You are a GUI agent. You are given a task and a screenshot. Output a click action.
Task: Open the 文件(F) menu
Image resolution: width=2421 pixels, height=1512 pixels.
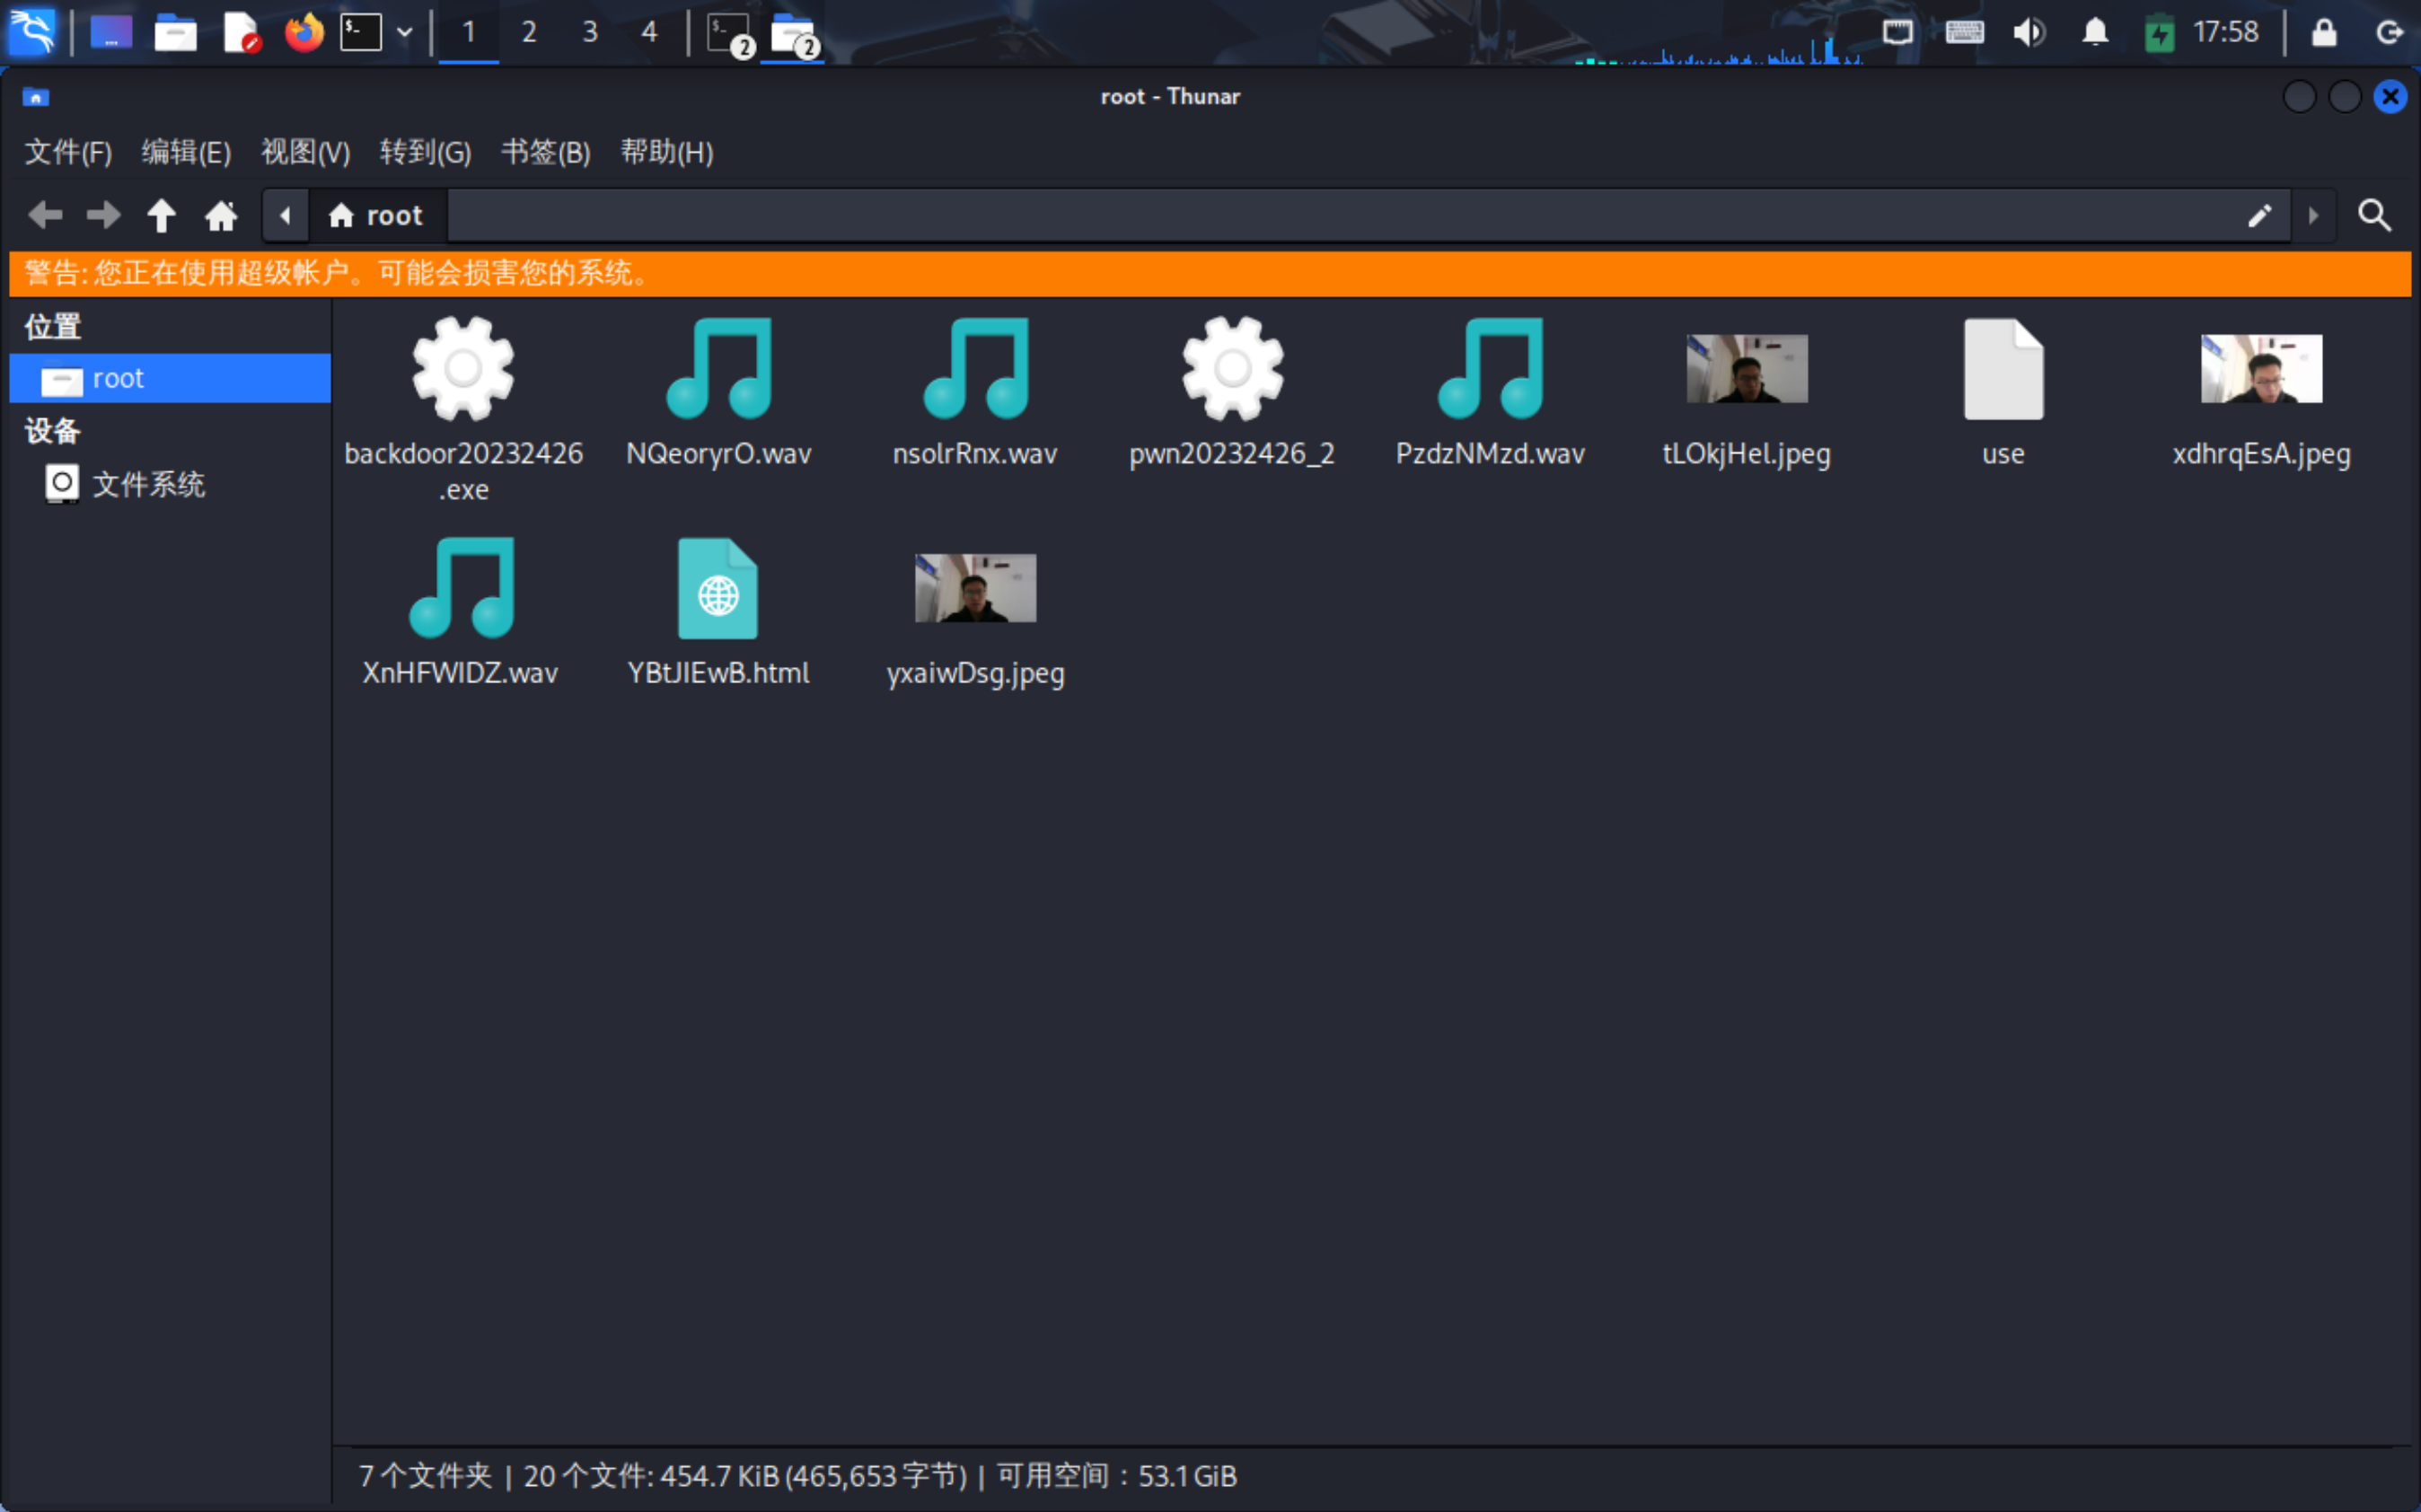coord(68,152)
